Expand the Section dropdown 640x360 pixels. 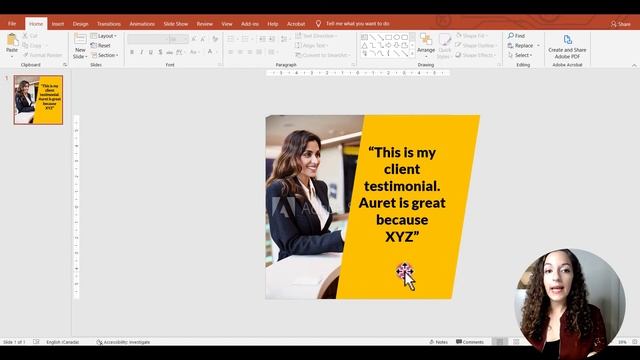point(104,55)
